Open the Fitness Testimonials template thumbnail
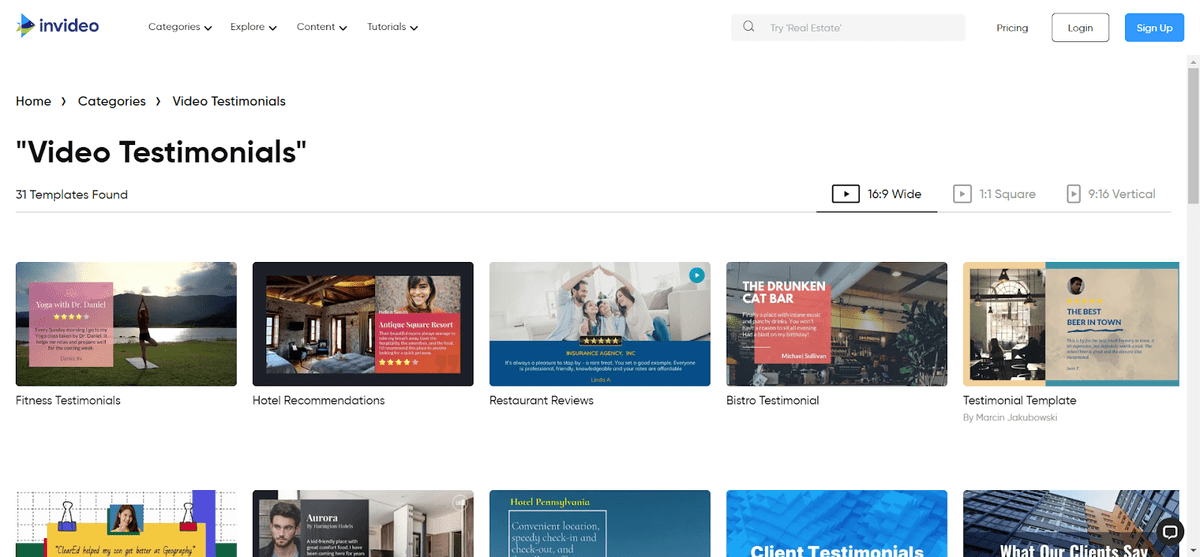This screenshot has width=1200, height=557. [x=126, y=324]
